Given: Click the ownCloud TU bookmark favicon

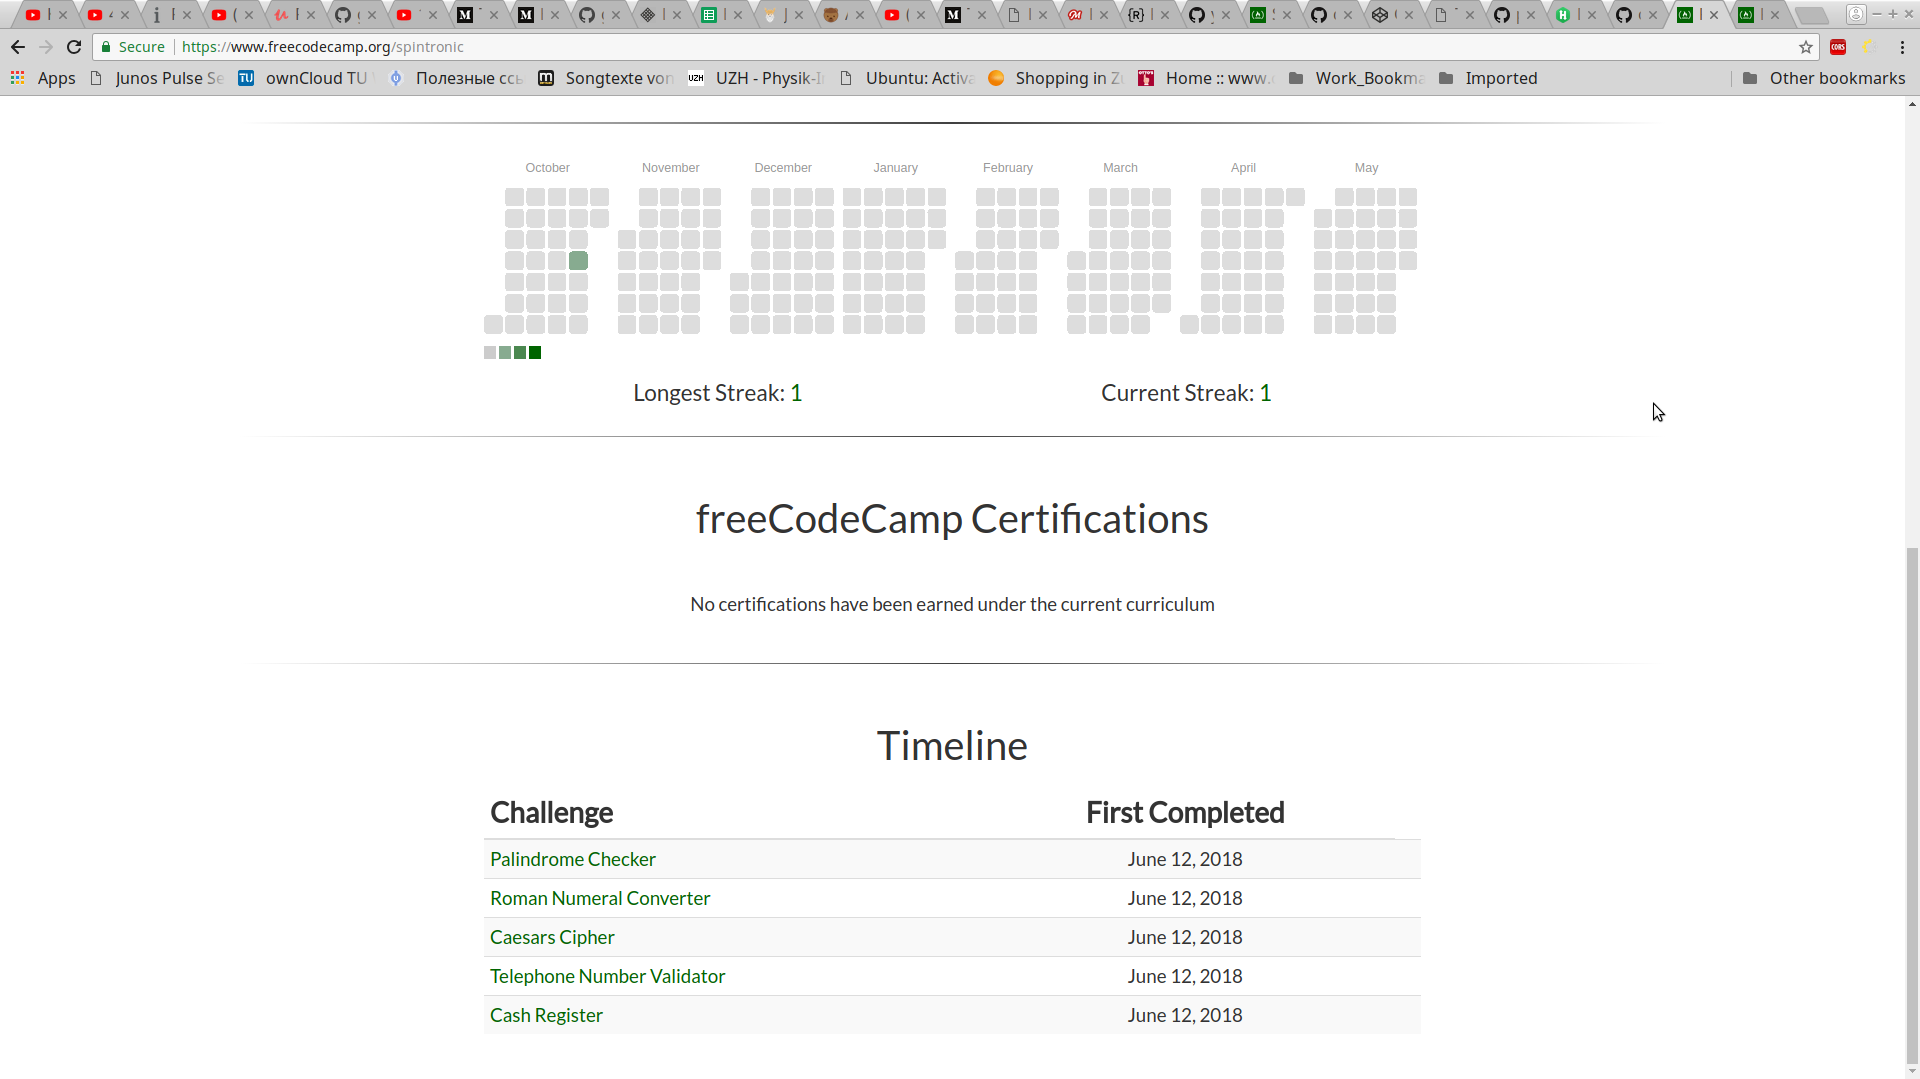Looking at the screenshot, I should pyautogui.click(x=246, y=78).
